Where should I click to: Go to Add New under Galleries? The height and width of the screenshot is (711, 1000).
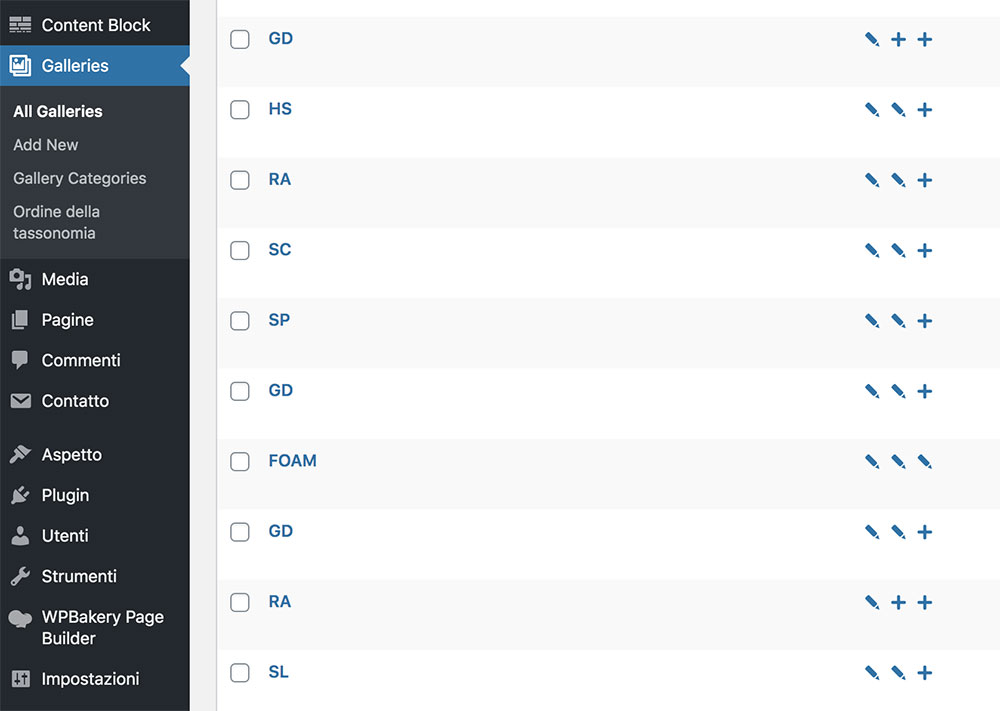coord(46,145)
